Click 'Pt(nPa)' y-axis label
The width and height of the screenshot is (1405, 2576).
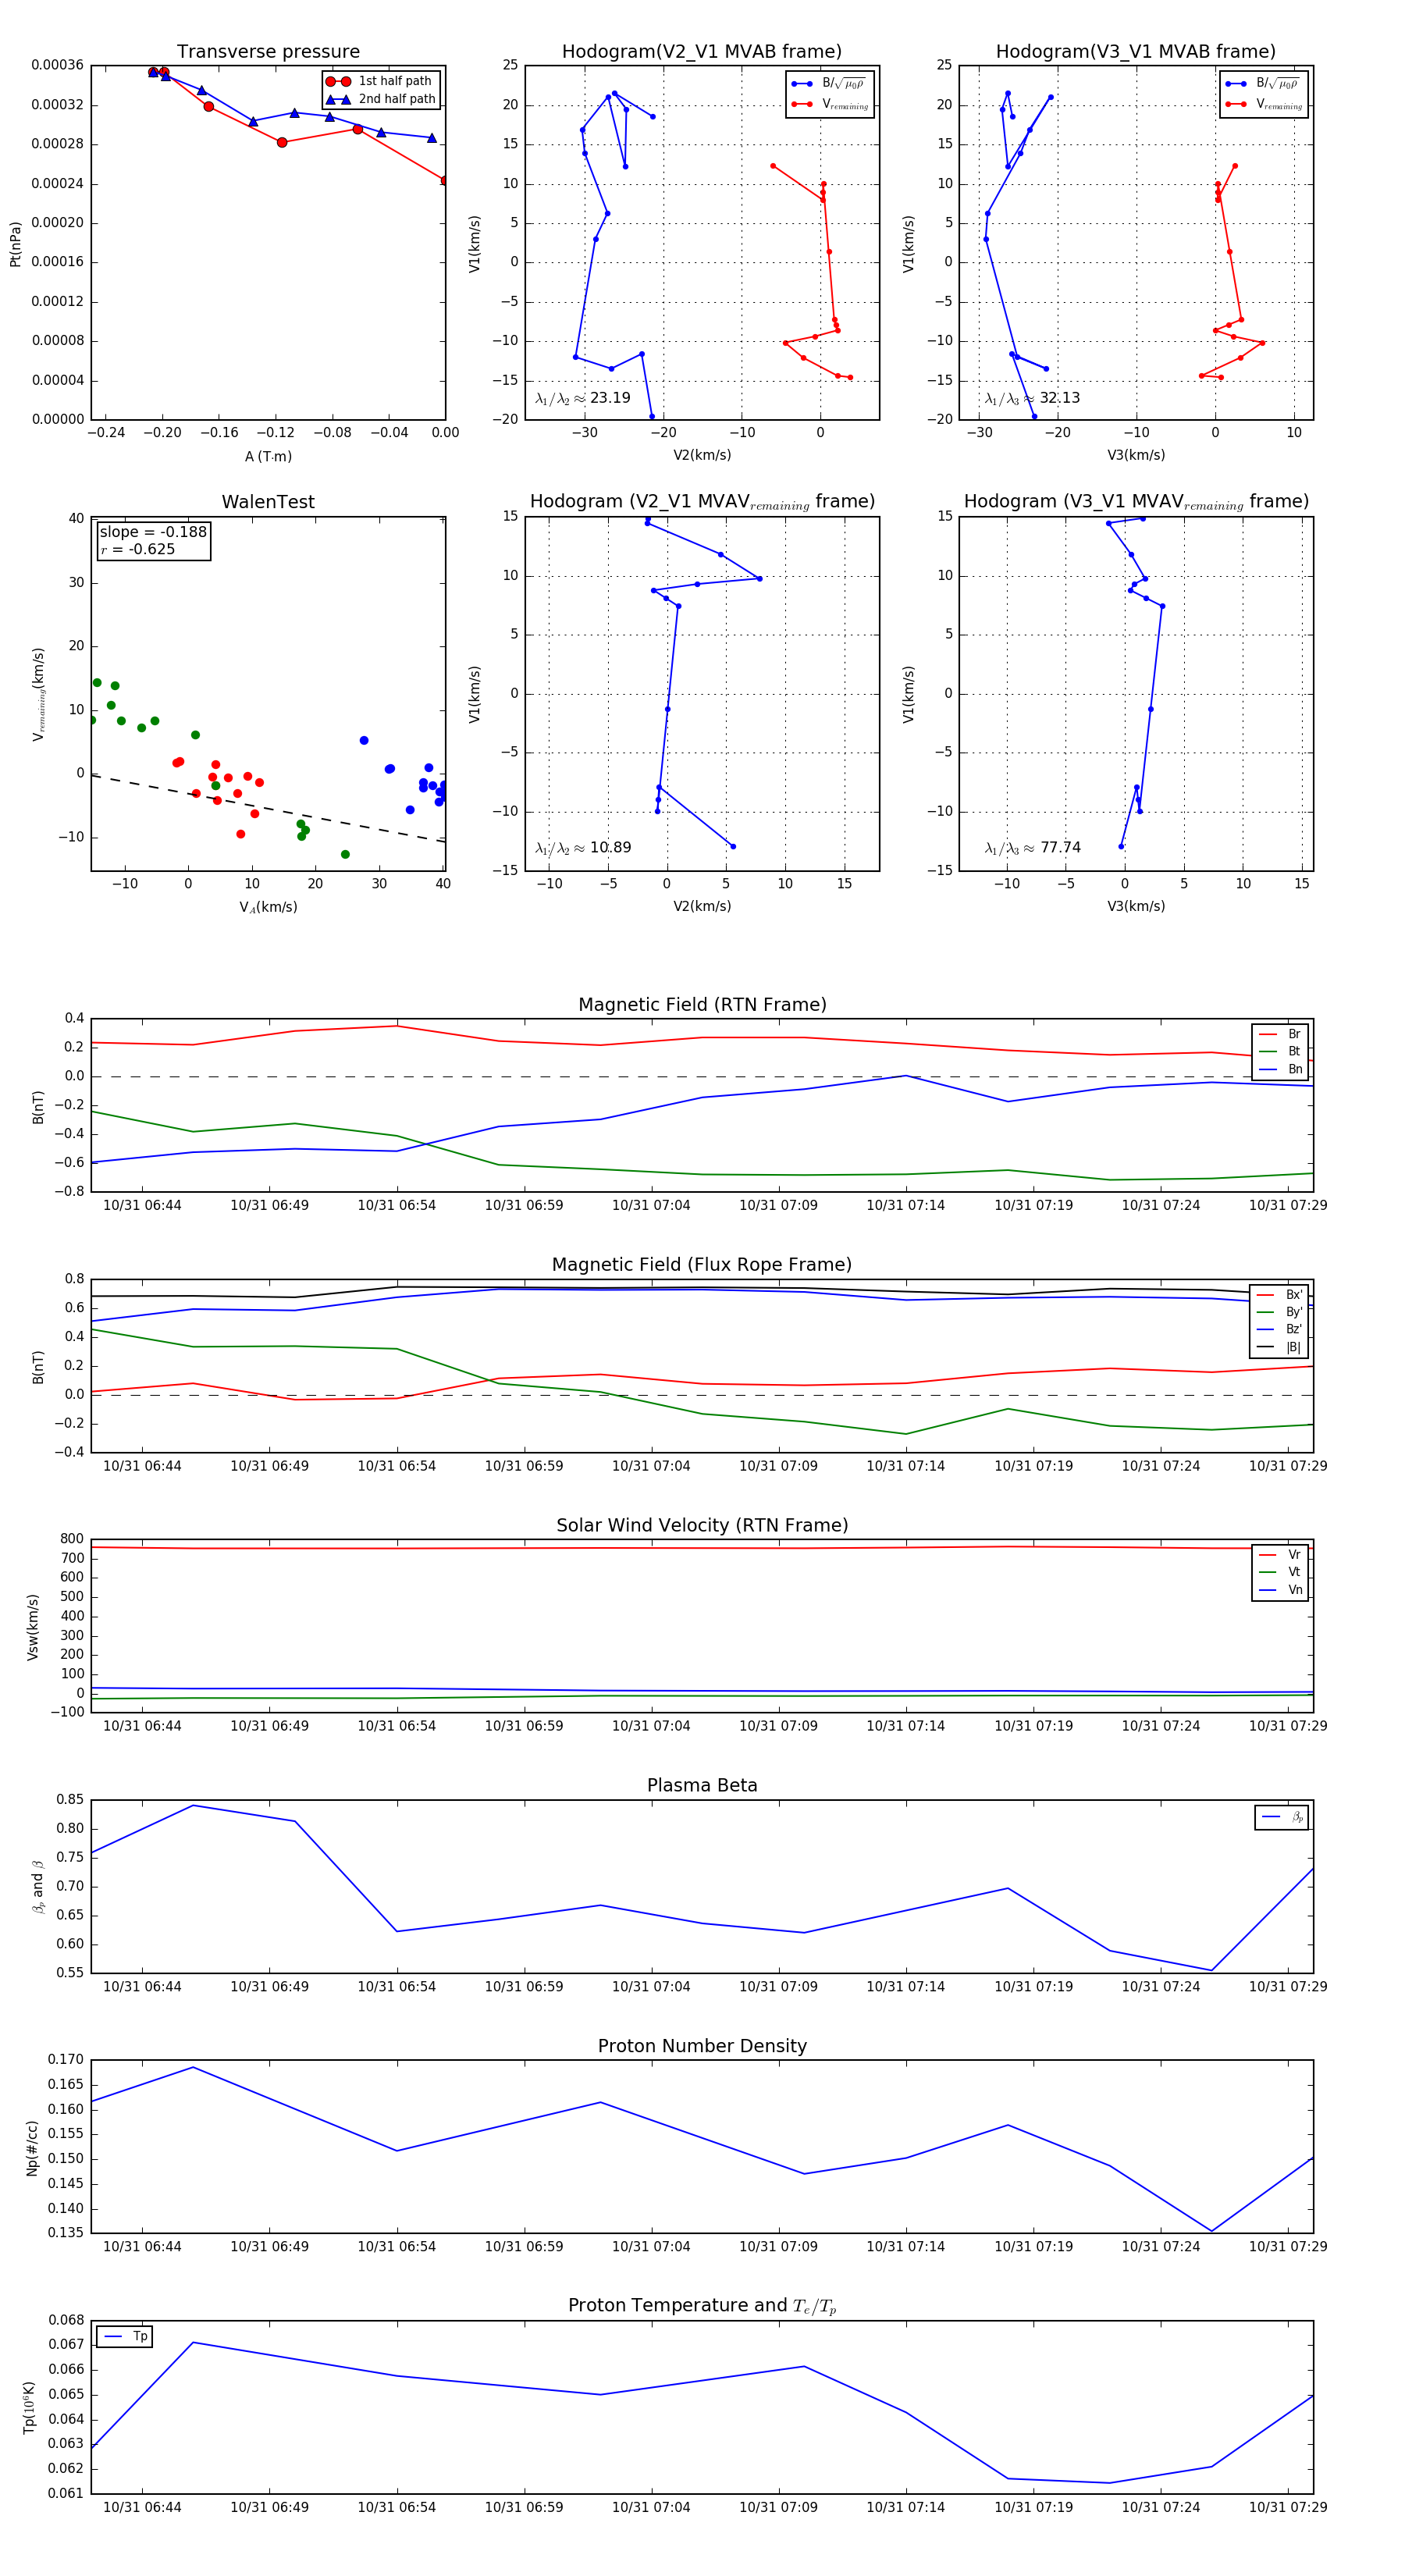(15, 243)
